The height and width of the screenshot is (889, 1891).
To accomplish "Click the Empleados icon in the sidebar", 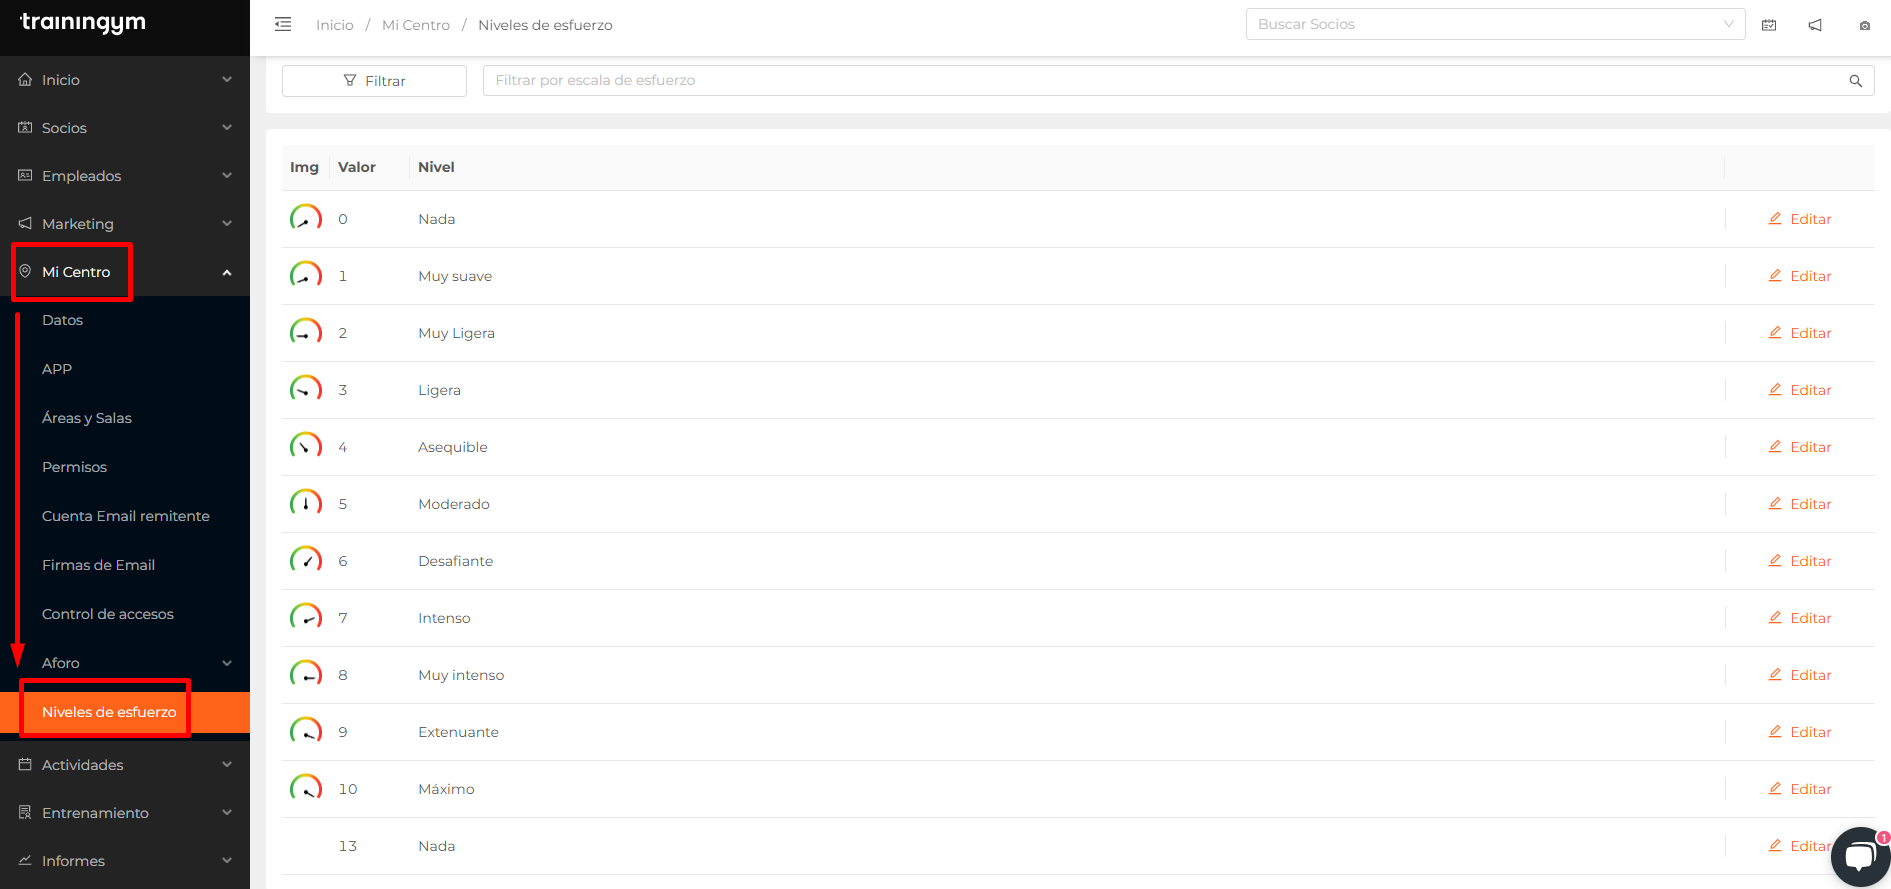I will [25, 175].
